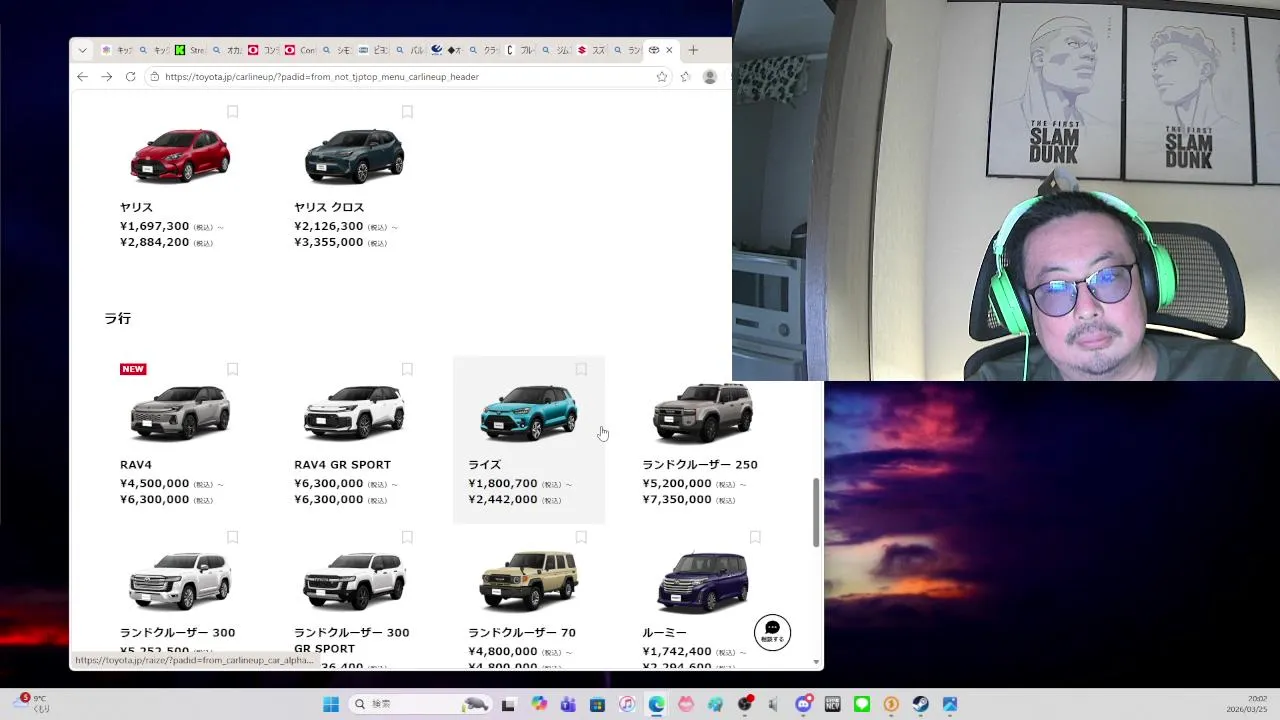Switch to the Con tab
This screenshot has width=1280, height=720.
(x=300, y=50)
